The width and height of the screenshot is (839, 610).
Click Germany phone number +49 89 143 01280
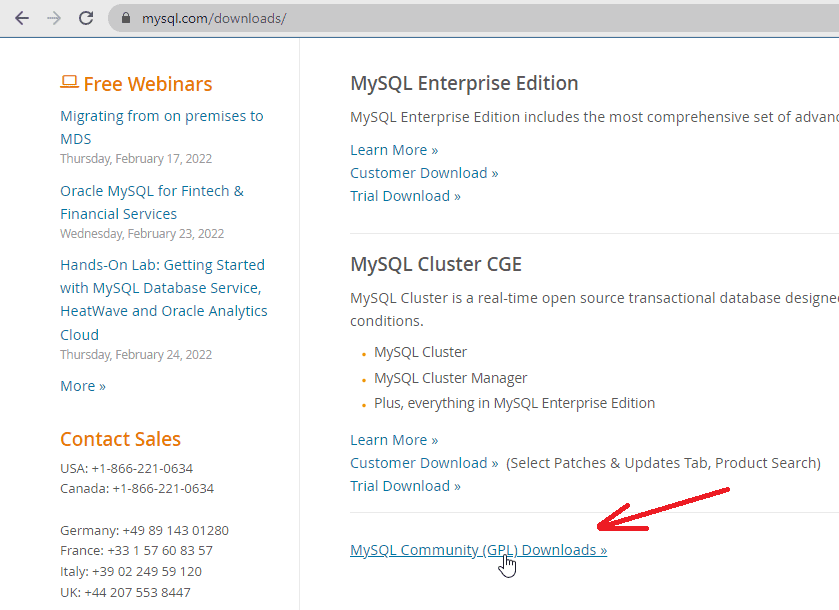coord(176,530)
